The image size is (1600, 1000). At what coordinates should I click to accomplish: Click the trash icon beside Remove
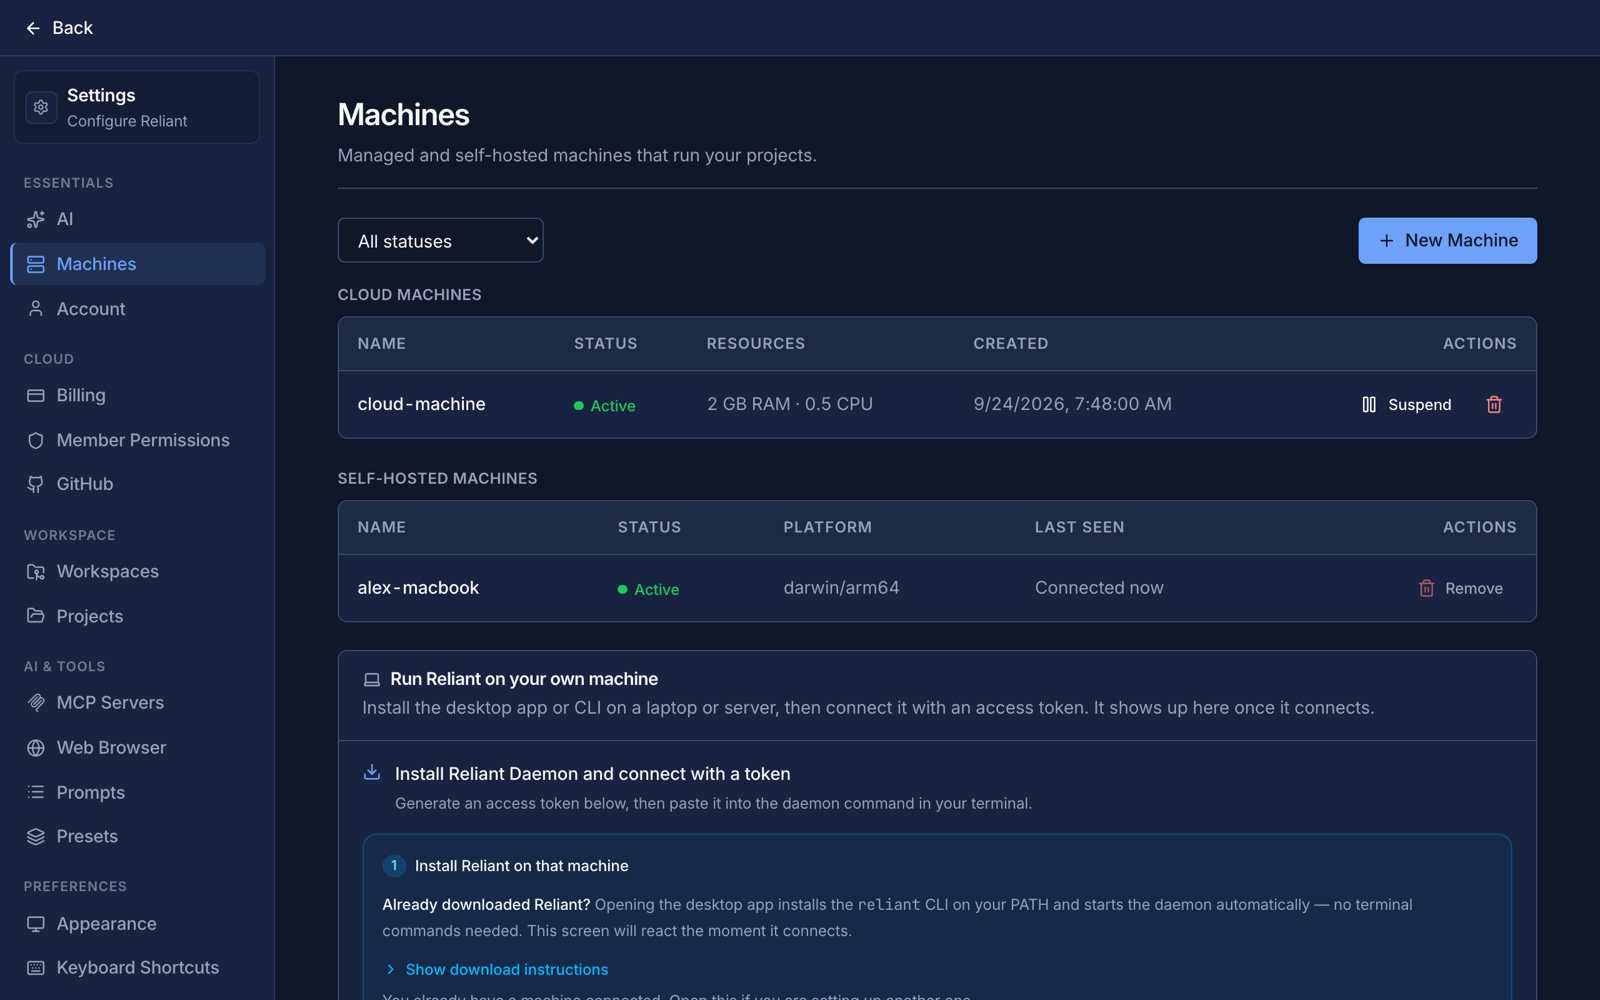click(1427, 588)
